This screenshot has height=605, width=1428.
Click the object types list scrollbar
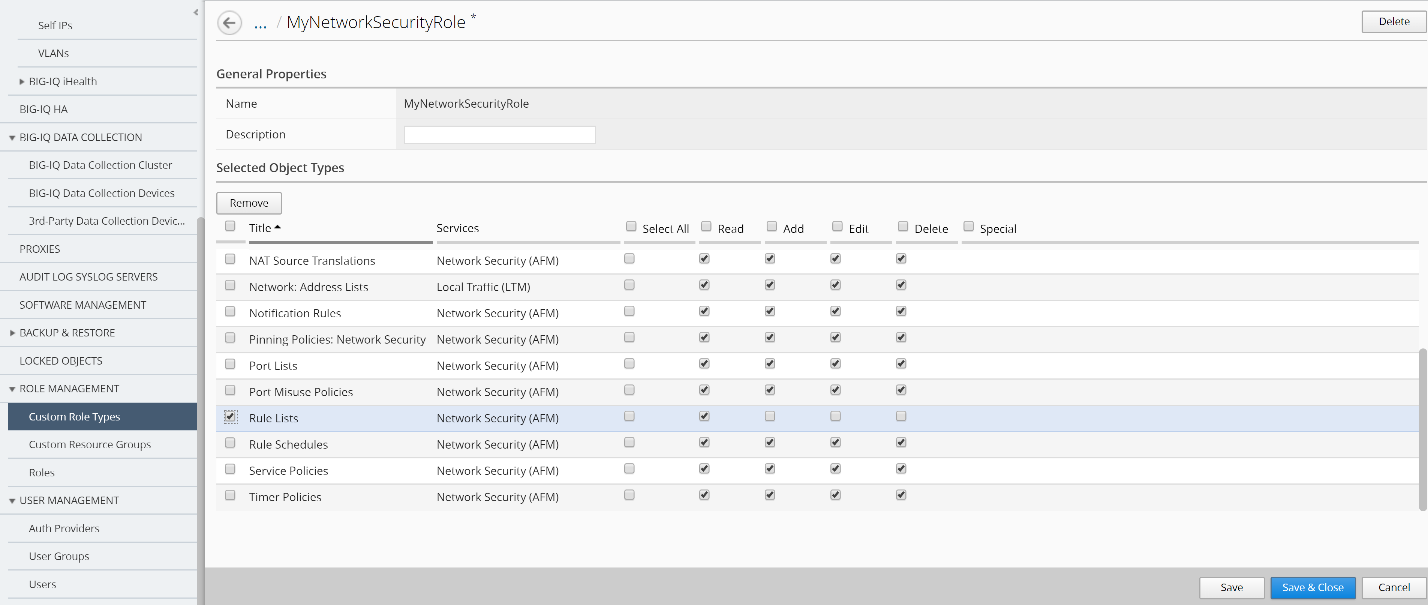click(1422, 429)
